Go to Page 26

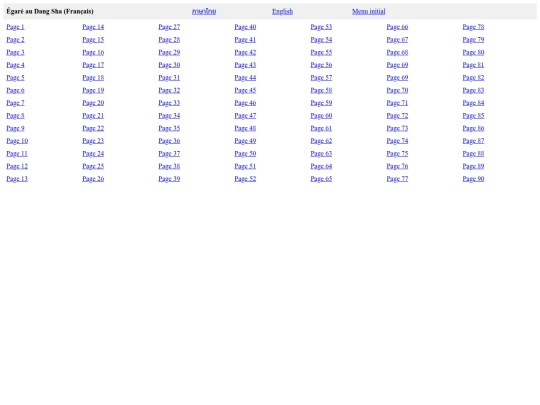click(x=93, y=179)
